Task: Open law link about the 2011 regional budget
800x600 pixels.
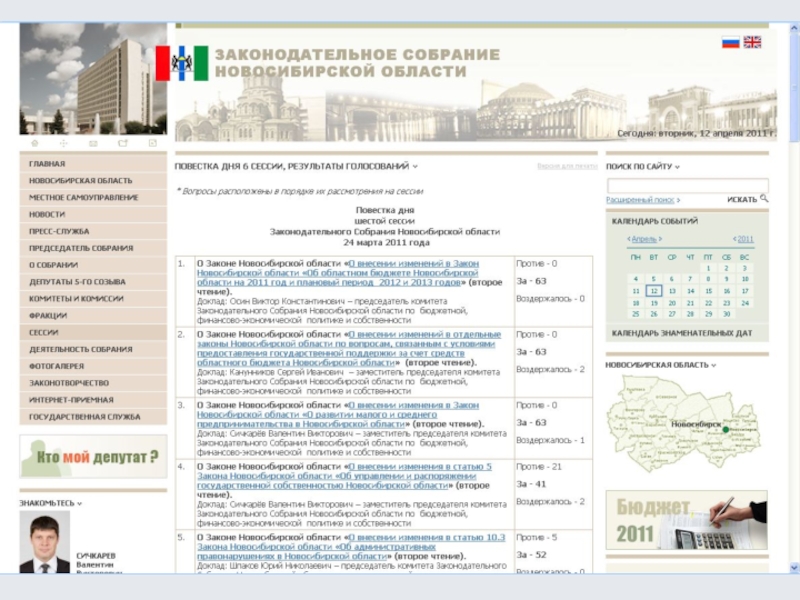Action: coord(338,273)
